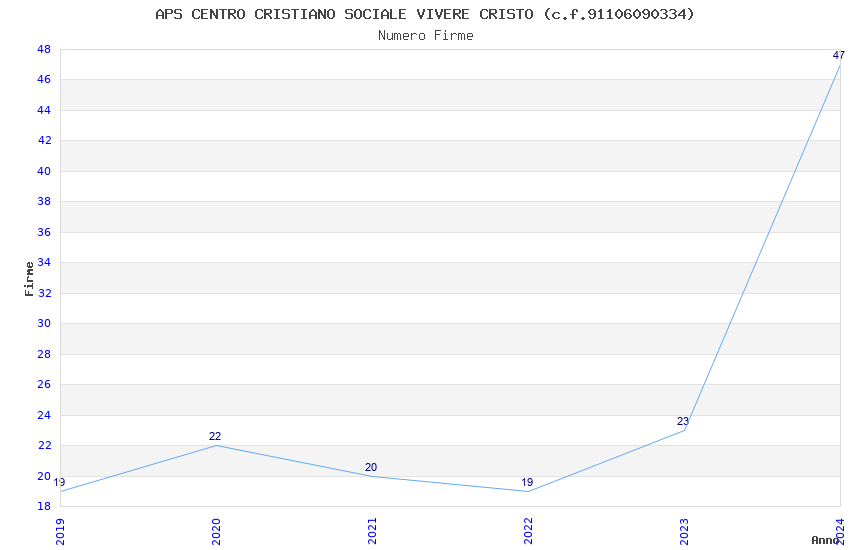
Task: Select the 2022 year tick label
Action: pos(528,530)
